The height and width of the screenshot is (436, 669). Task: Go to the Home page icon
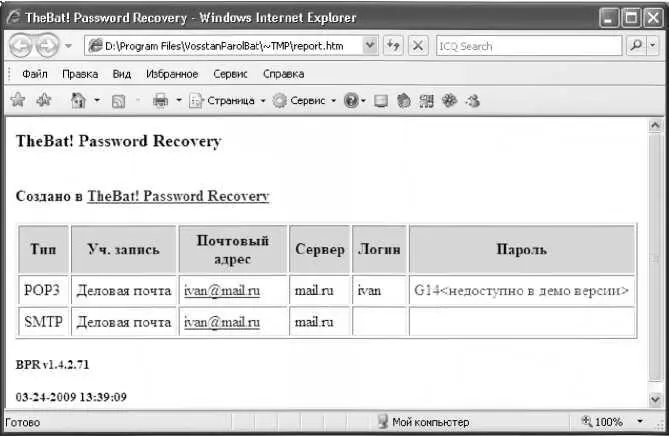point(78,101)
